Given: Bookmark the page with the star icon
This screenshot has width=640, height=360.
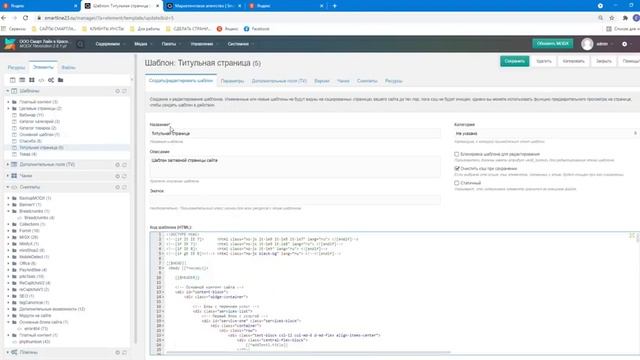Looking at the screenshot, I should point(612,18).
